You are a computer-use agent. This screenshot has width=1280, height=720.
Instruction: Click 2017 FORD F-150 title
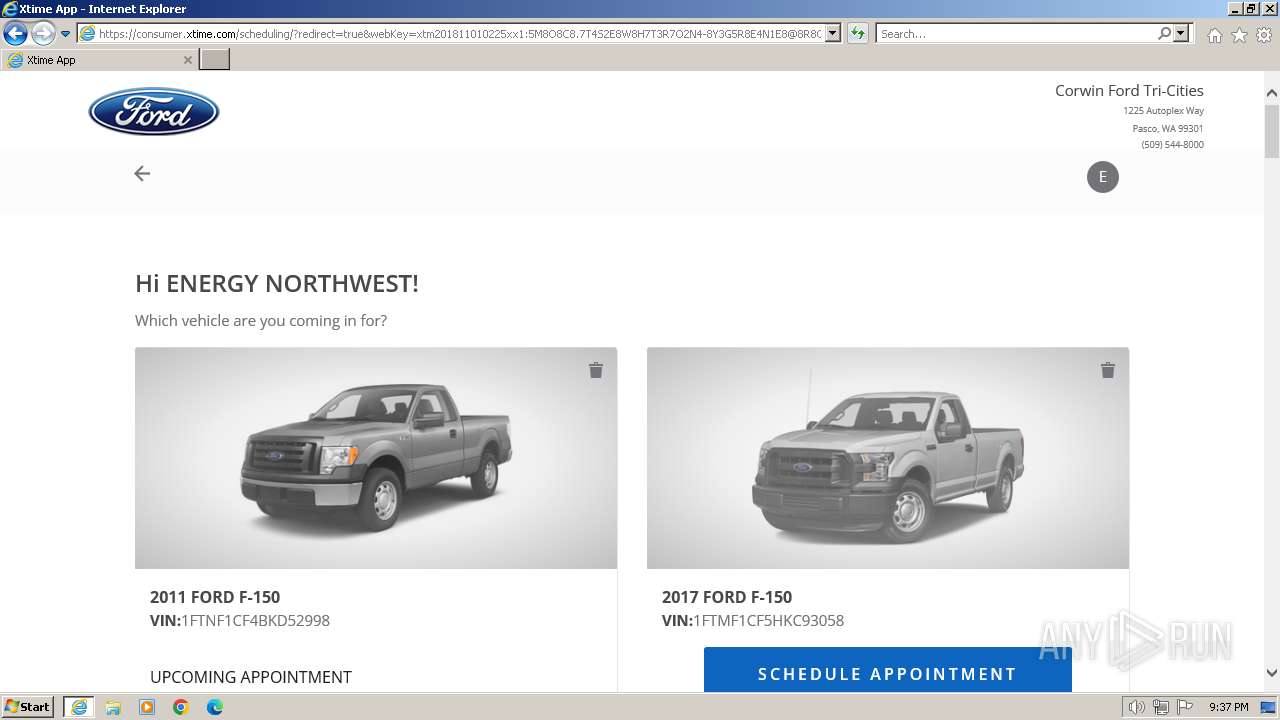coord(727,597)
